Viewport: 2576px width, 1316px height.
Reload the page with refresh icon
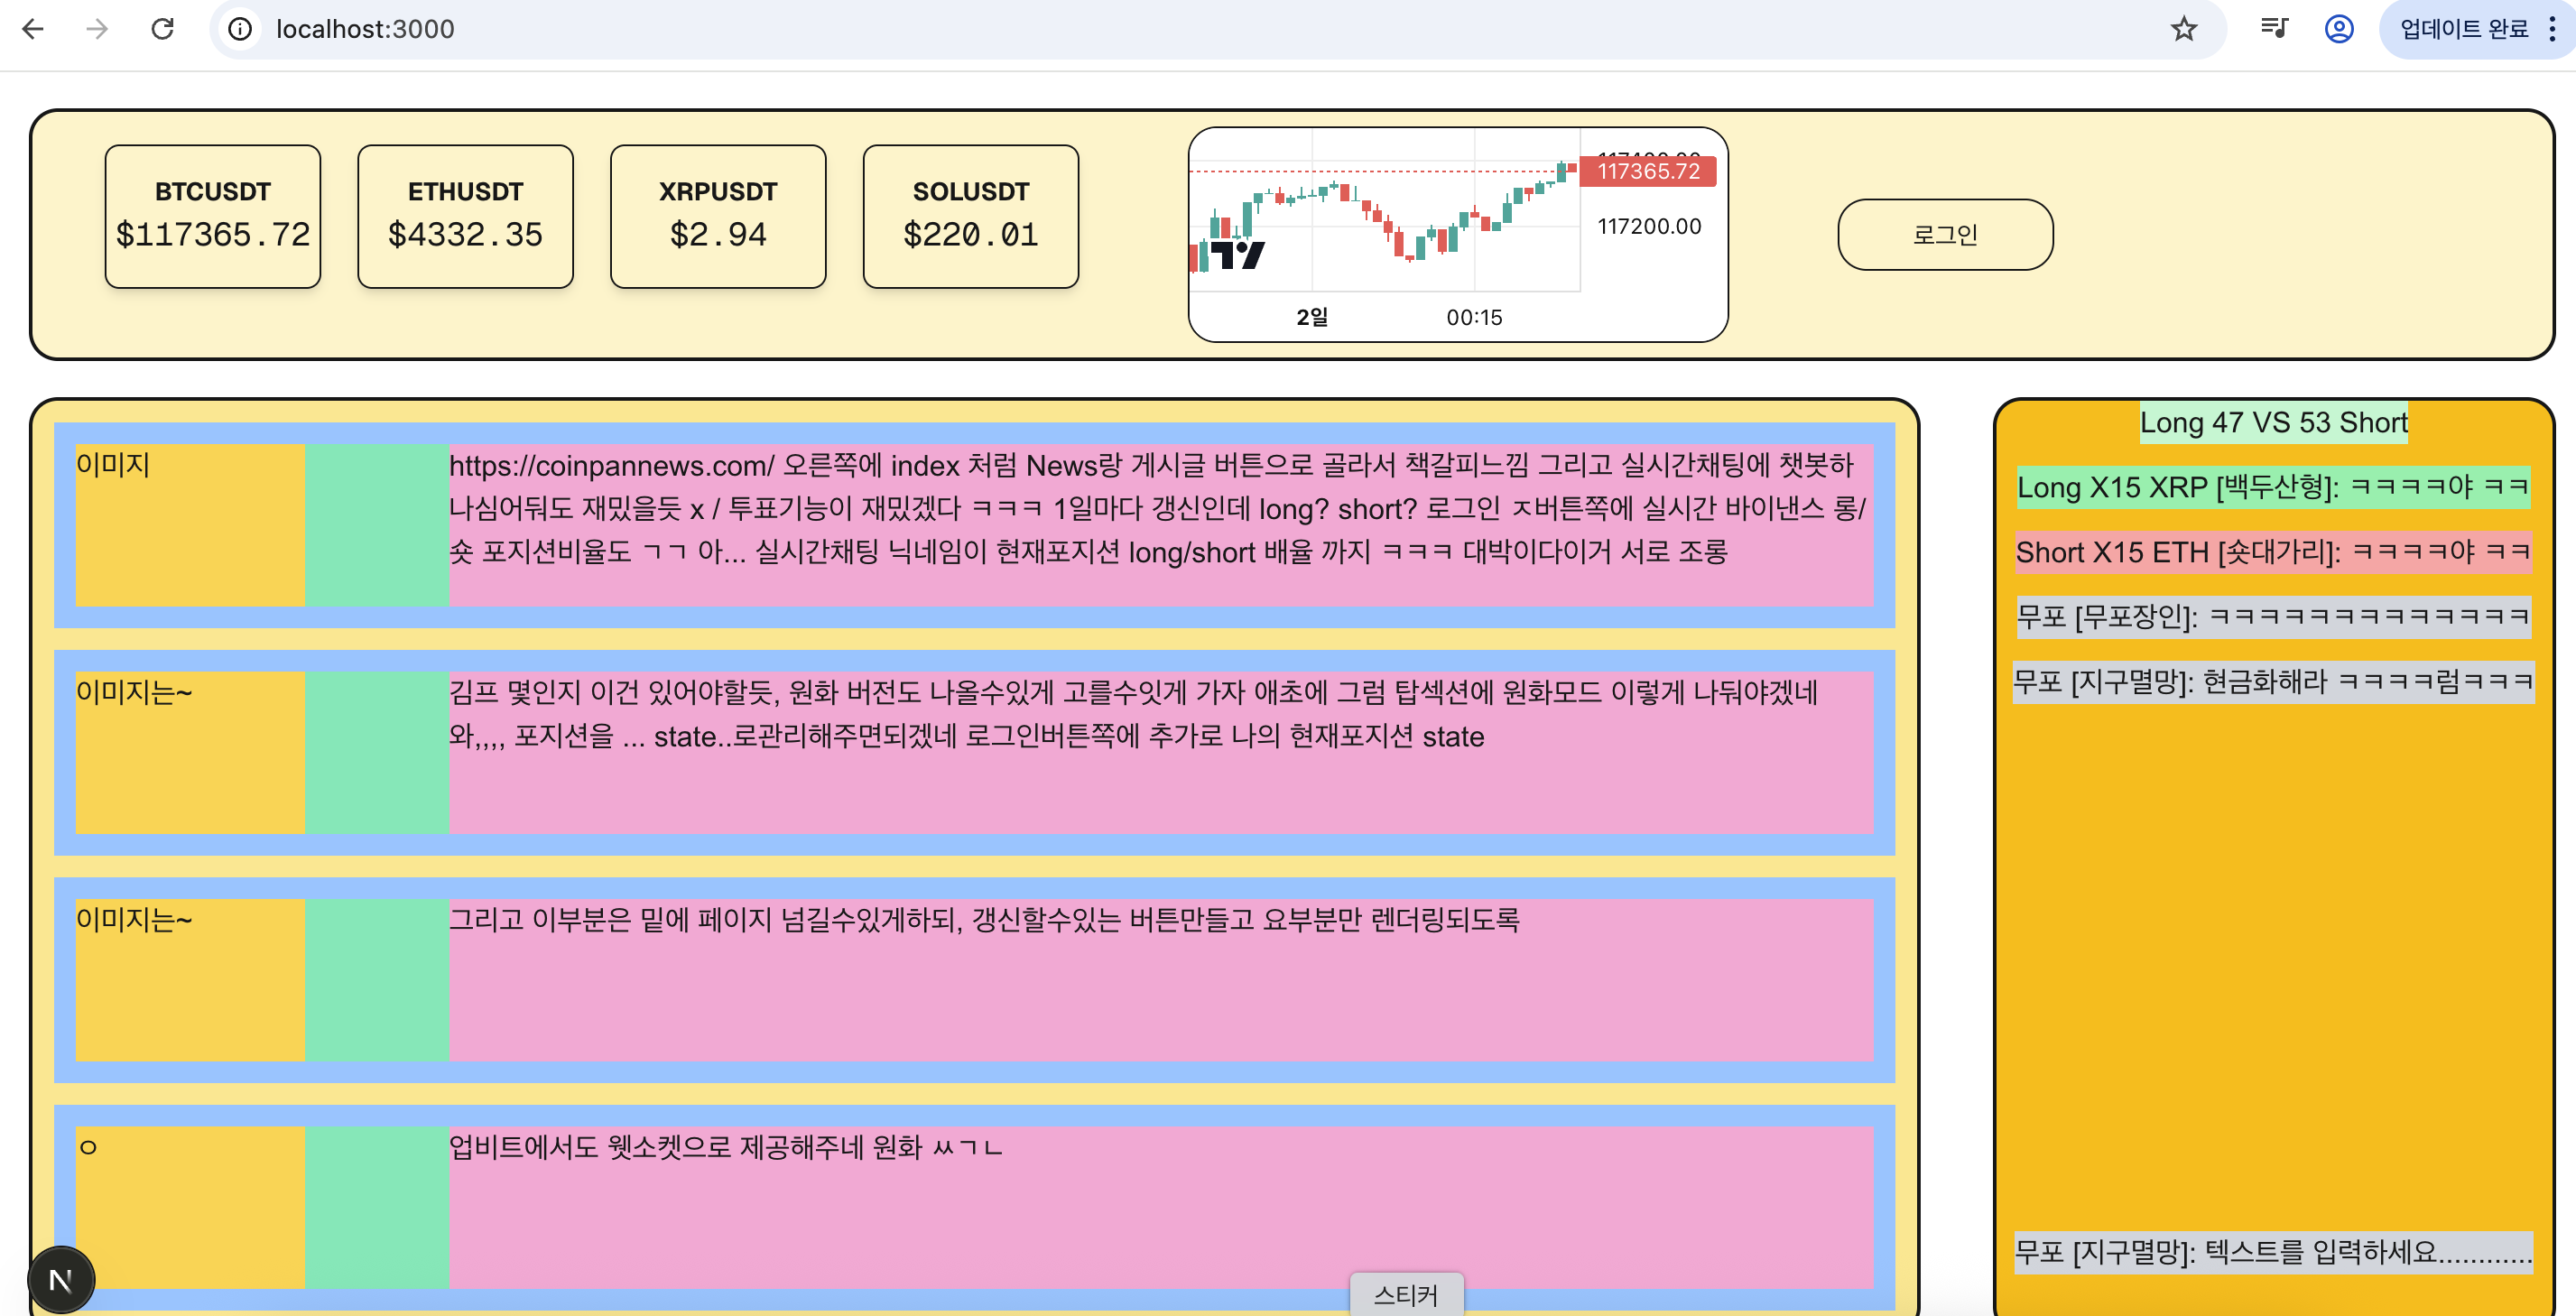(x=162, y=29)
